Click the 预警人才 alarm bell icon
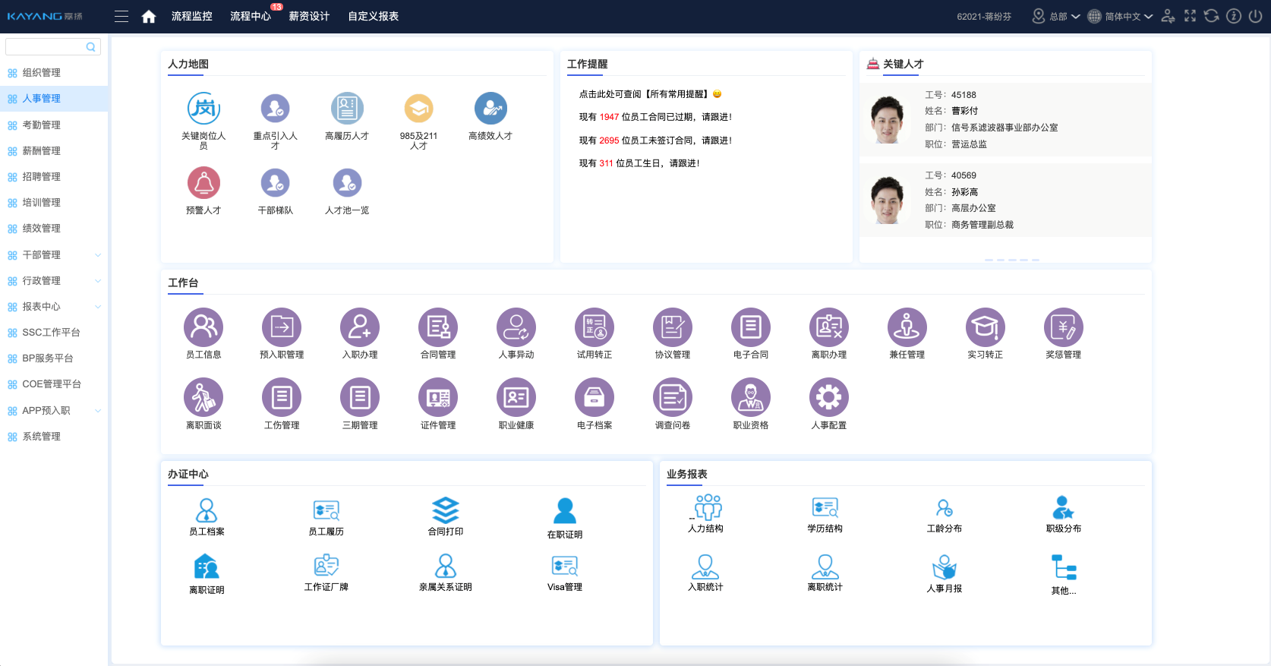 click(x=203, y=183)
